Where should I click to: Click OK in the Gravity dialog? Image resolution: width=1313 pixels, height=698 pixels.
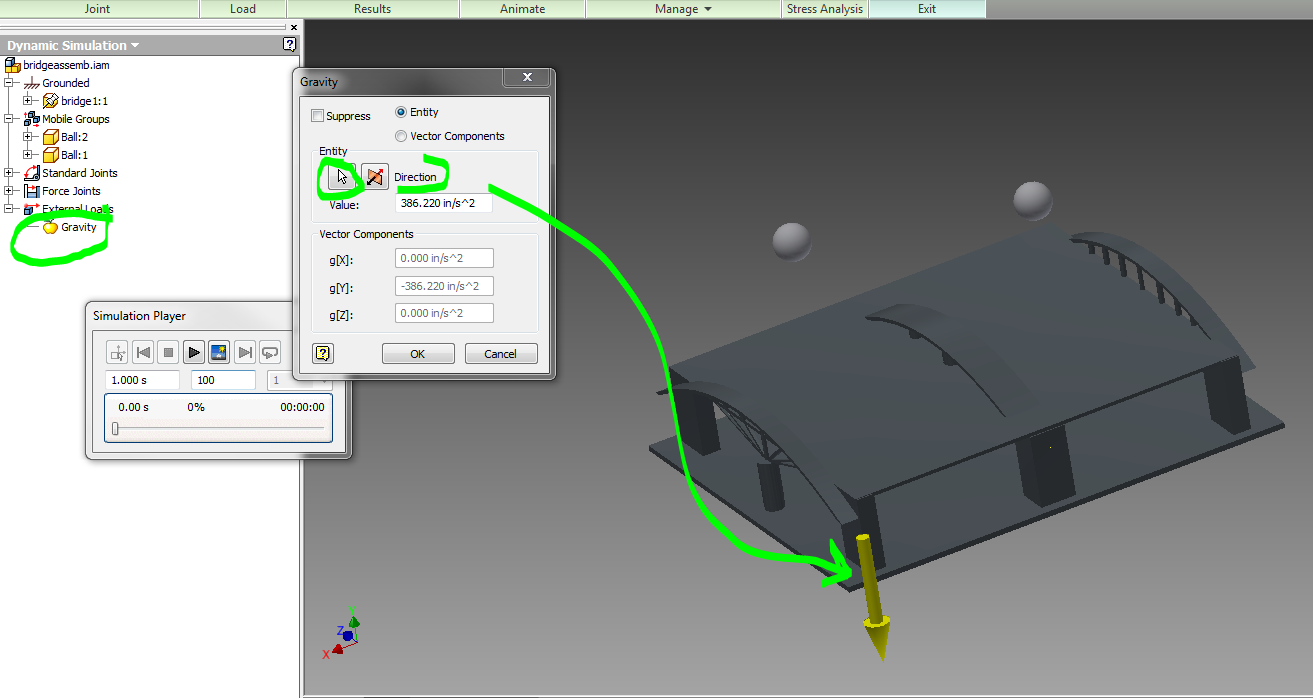tap(418, 354)
